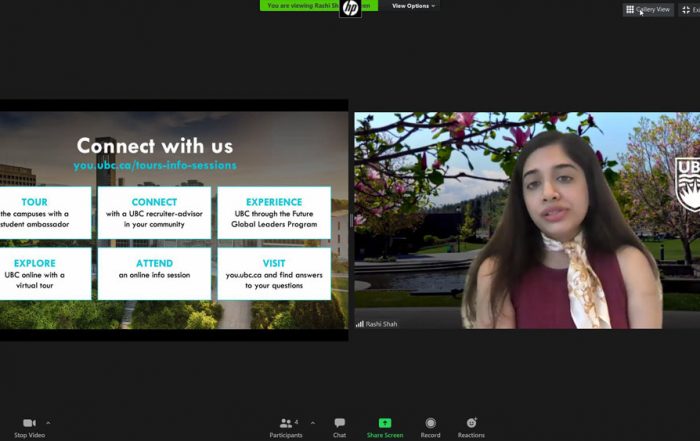Click the Connect with us heading
This screenshot has width=700, height=441.
[155, 146]
